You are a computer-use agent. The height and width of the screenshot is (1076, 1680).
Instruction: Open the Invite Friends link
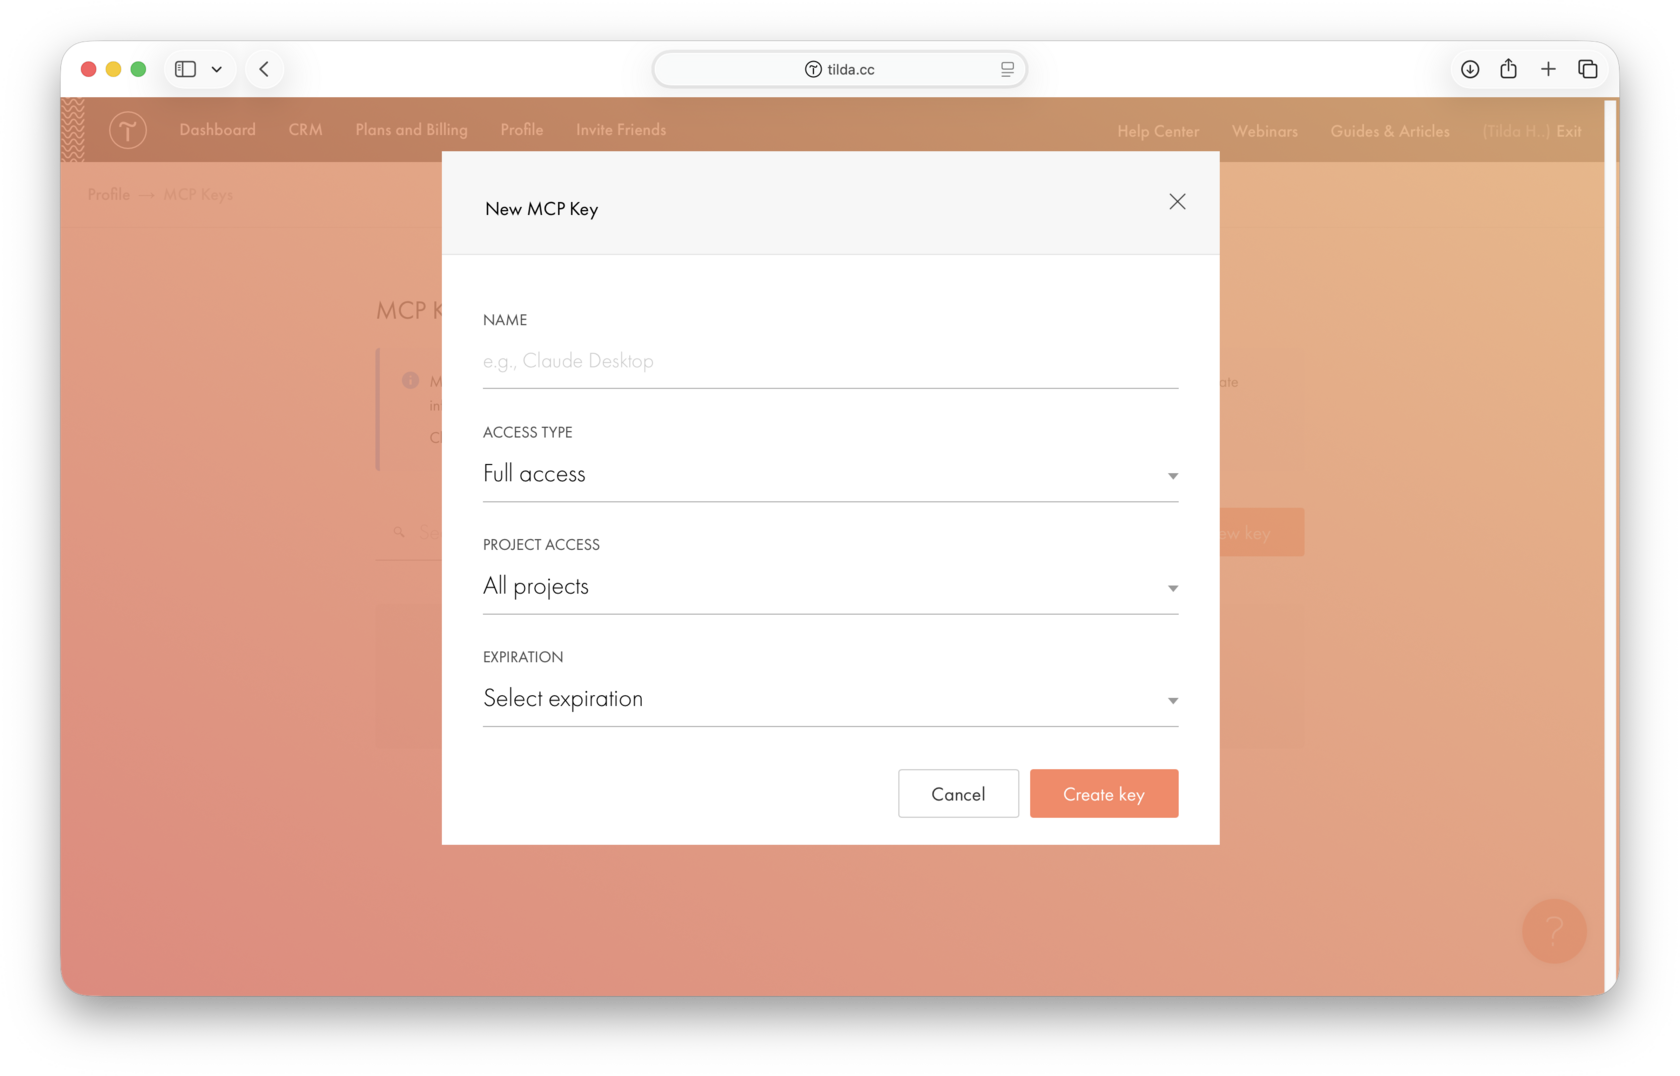(621, 130)
